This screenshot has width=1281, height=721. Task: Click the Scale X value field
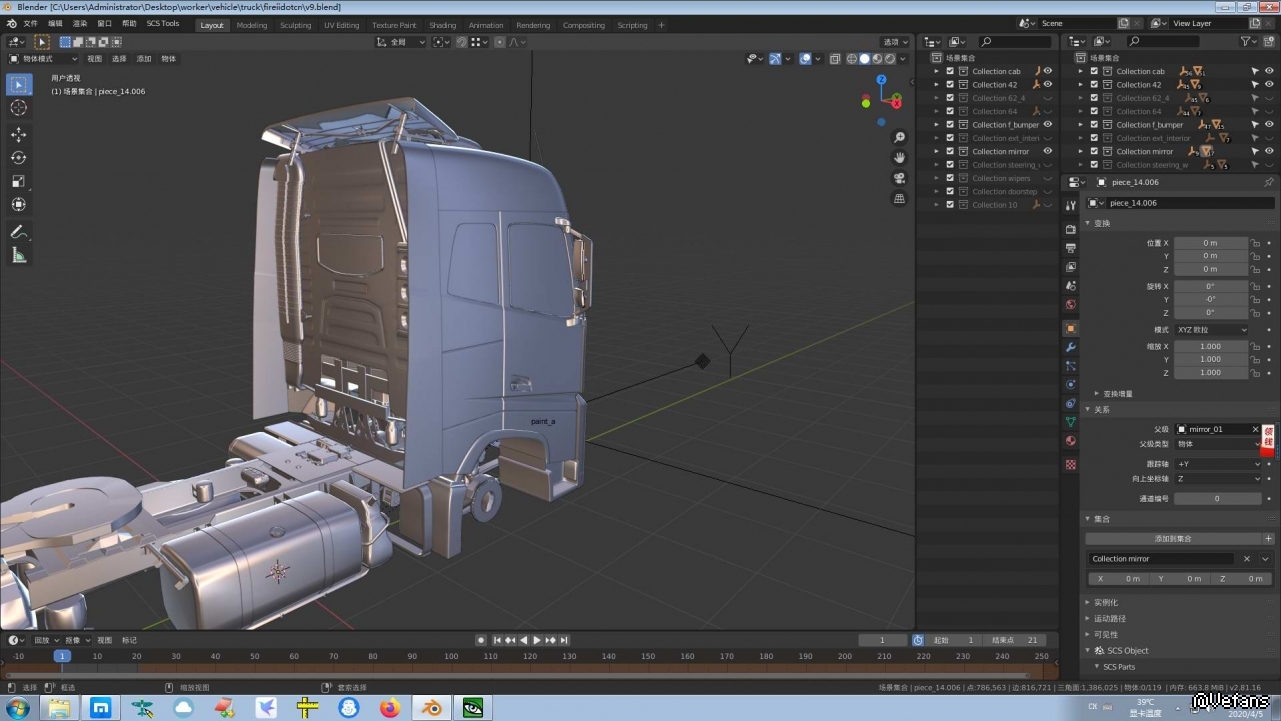click(x=1210, y=347)
